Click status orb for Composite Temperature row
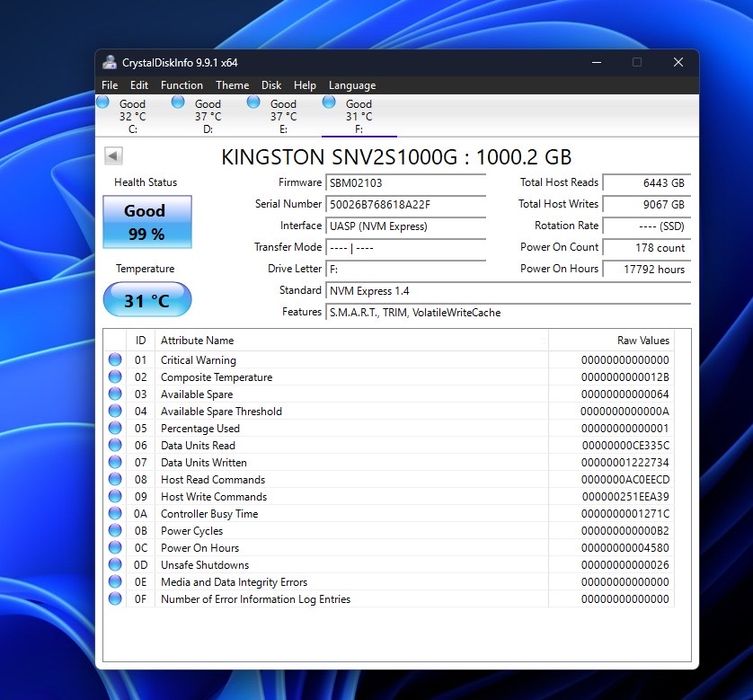 point(115,376)
